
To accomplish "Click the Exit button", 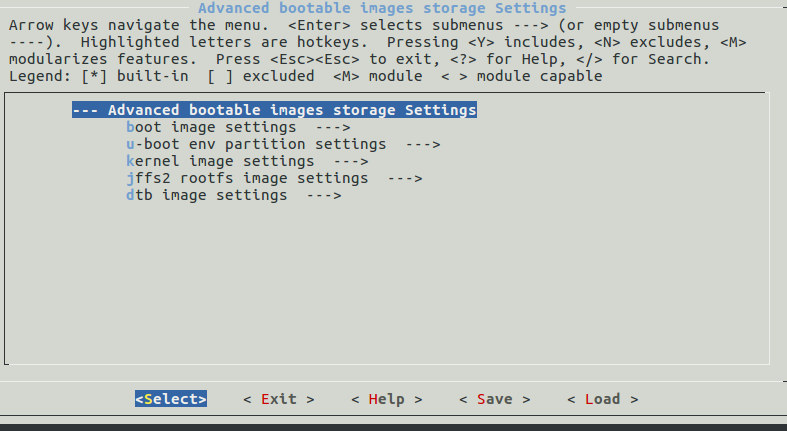I will tap(279, 399).
